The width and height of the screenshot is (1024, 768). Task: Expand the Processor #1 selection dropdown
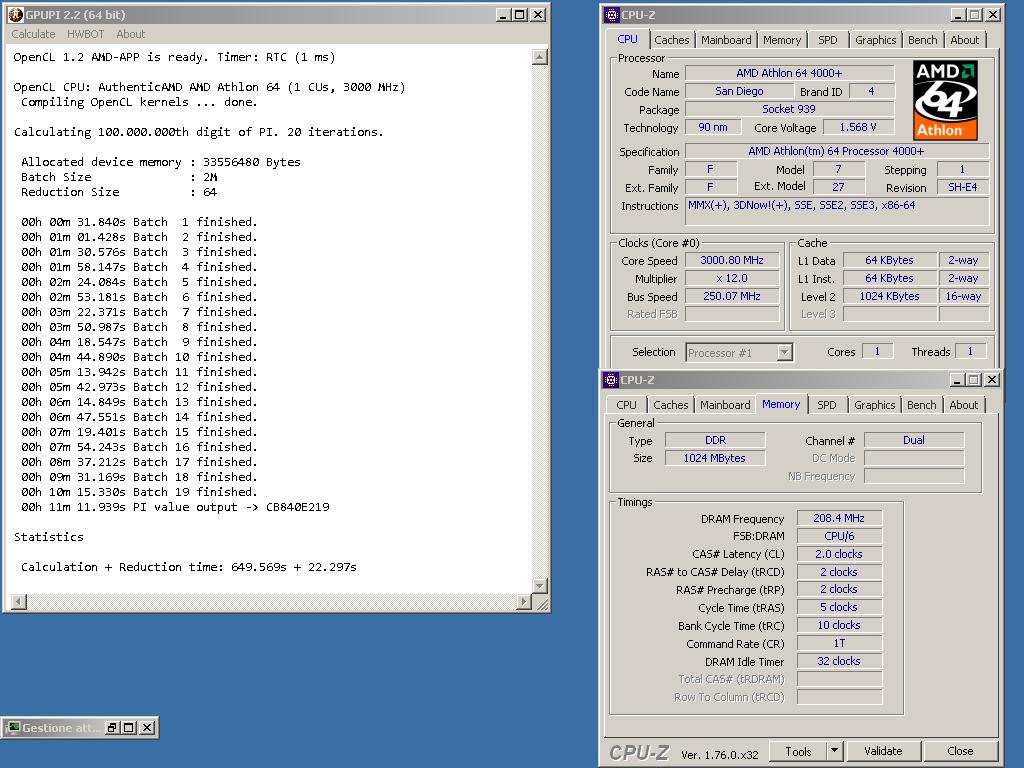[784, 353]
